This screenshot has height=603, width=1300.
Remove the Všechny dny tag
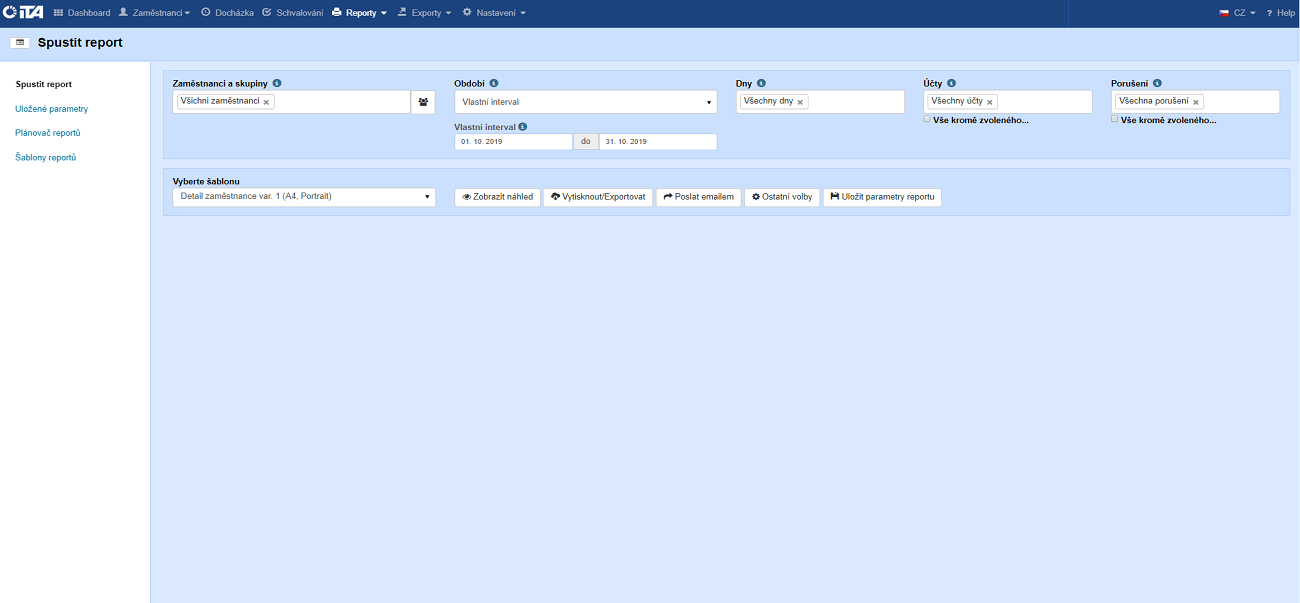pyautogui.click(x=800, y=102)
